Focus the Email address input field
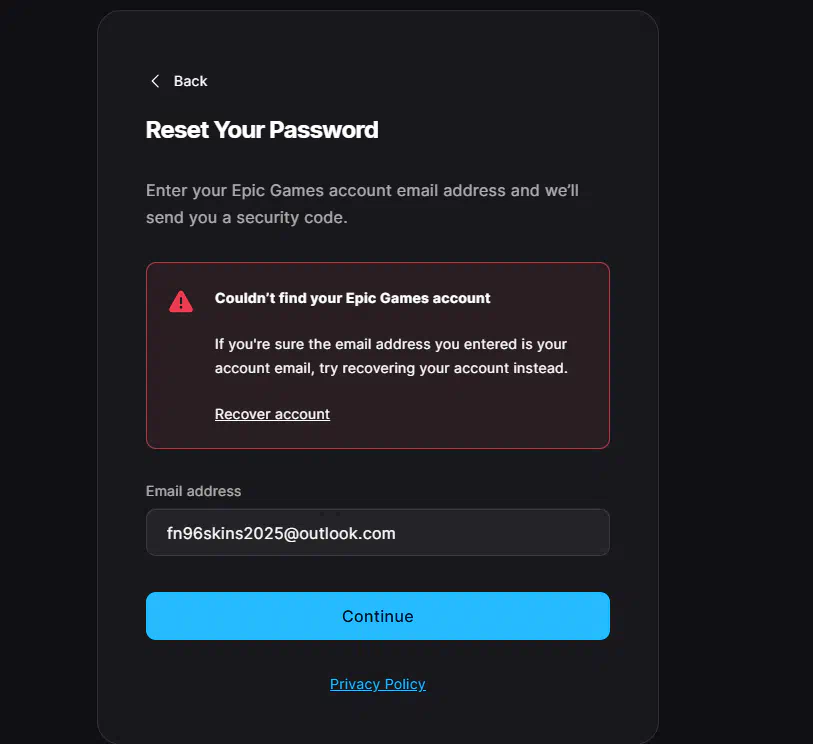 (377, 532)
